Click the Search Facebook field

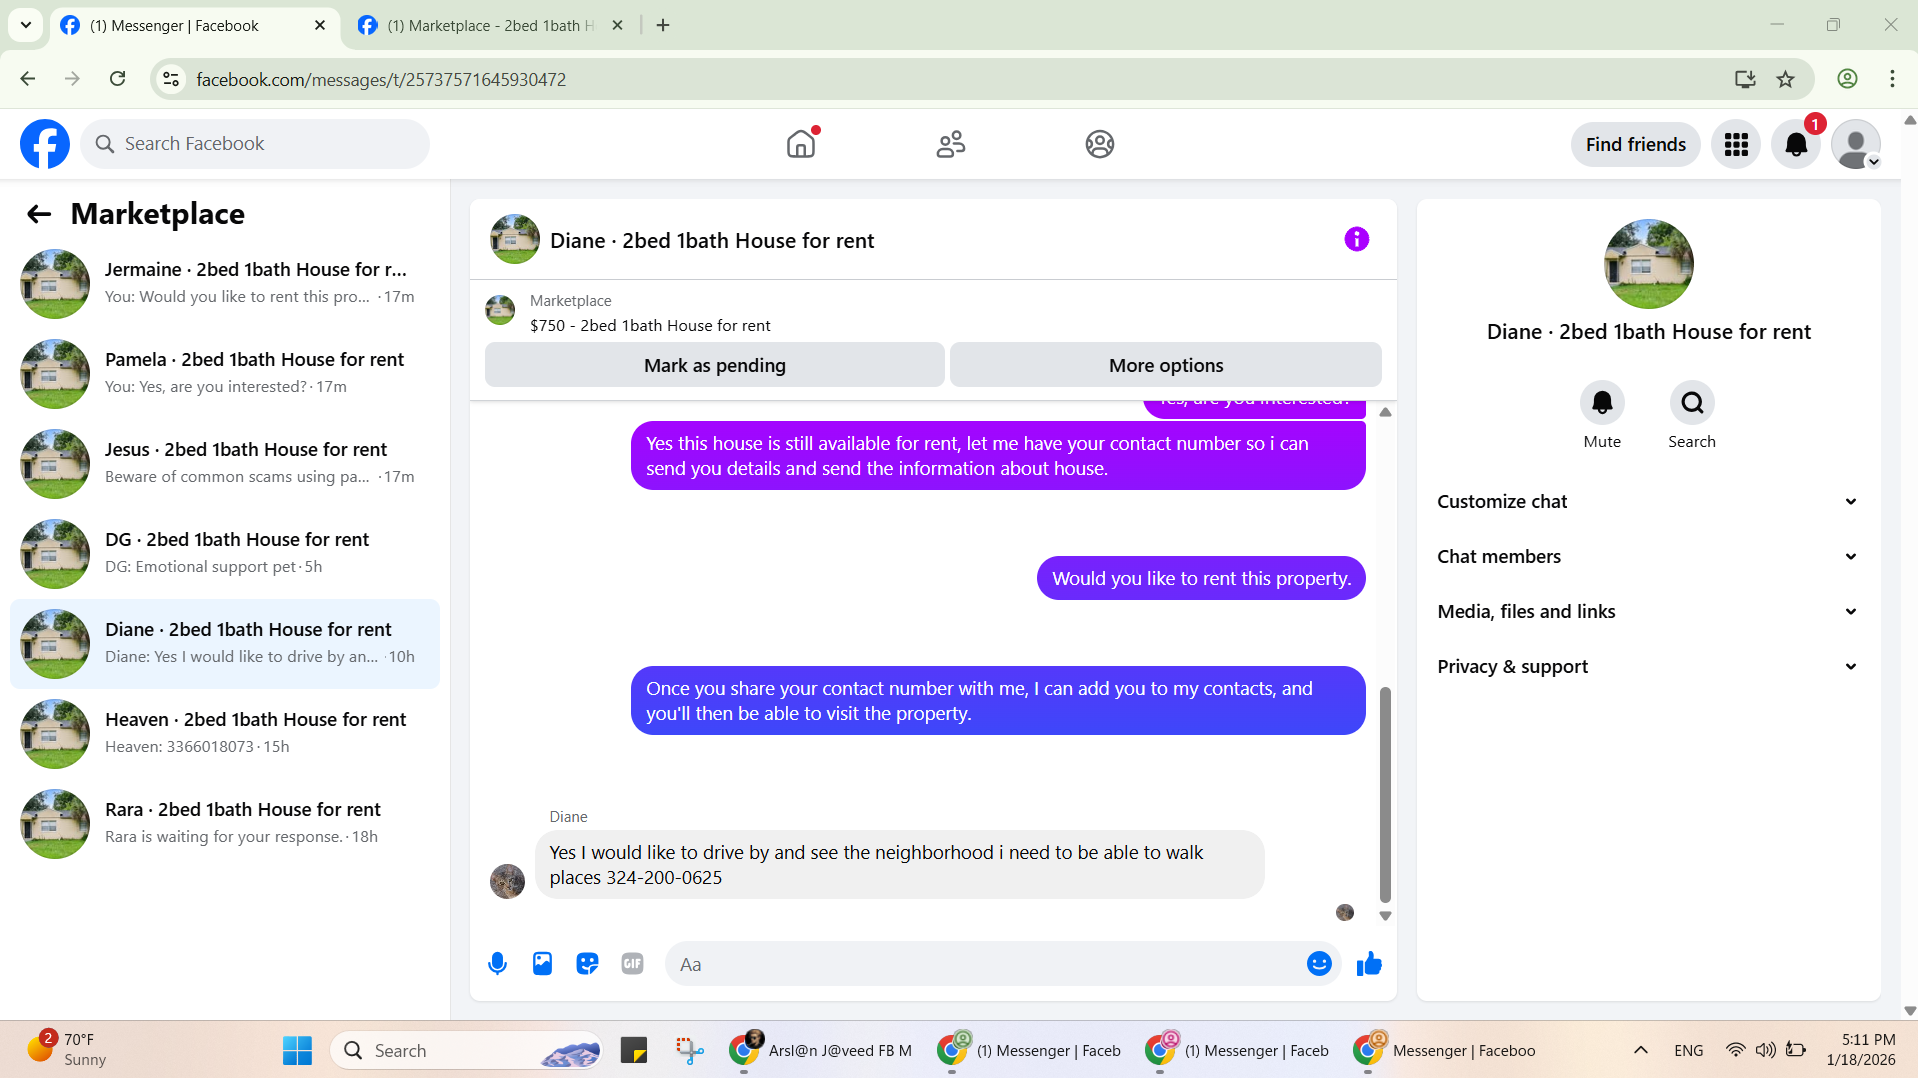point(255,144)
